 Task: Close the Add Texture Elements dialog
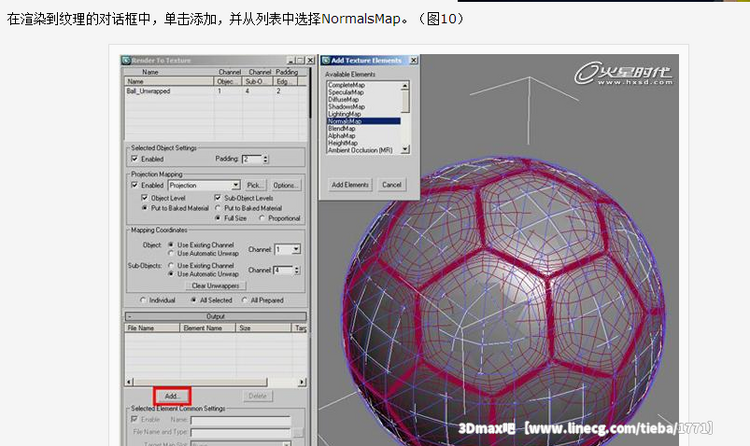coord(414,60)
